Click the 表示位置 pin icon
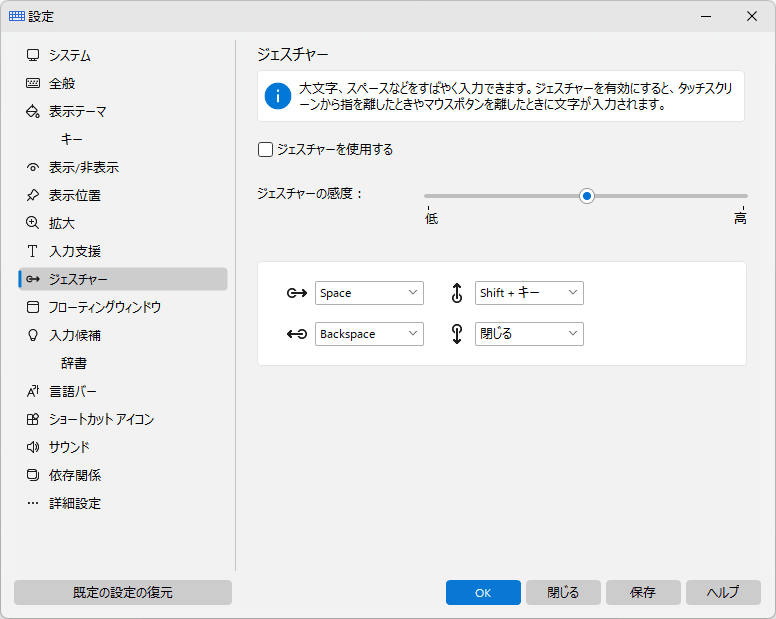 point(33,195)
